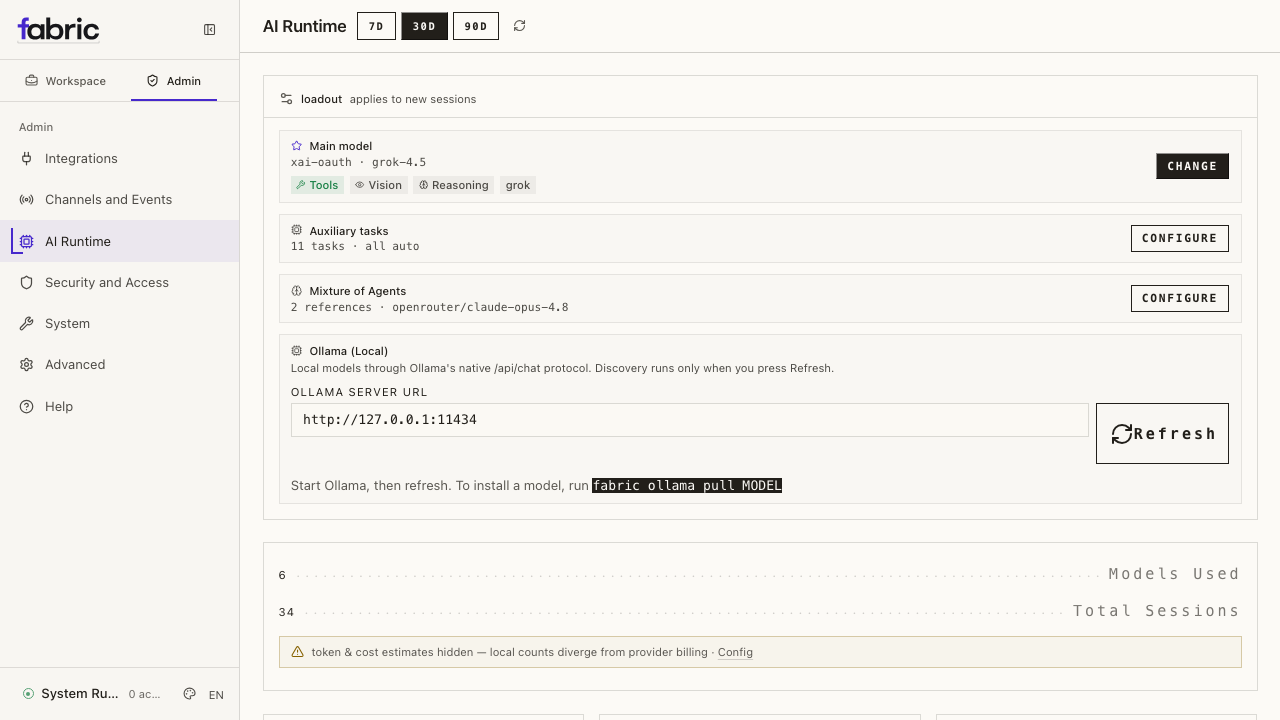This screenshot has height=720, width=1280.
Task: Open the Advanced settings page
Action: 119,365
